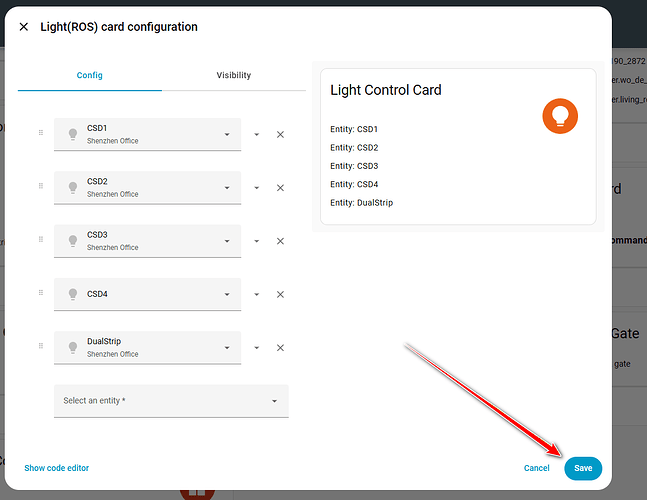Remove the CSD1 entity row

[x=280, y=135]
